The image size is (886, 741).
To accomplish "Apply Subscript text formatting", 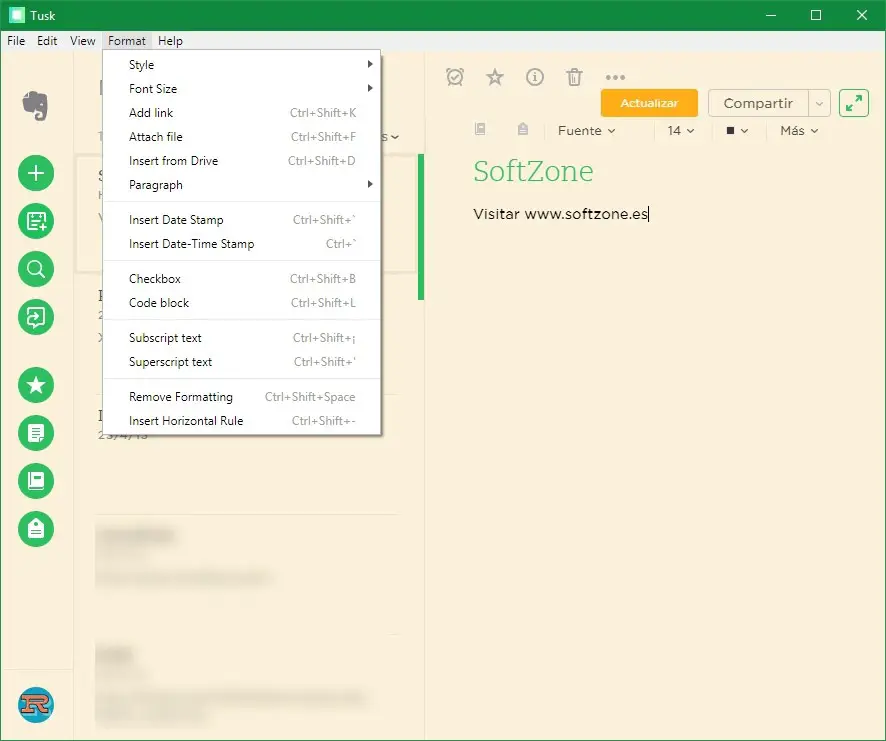I will 242,337.
